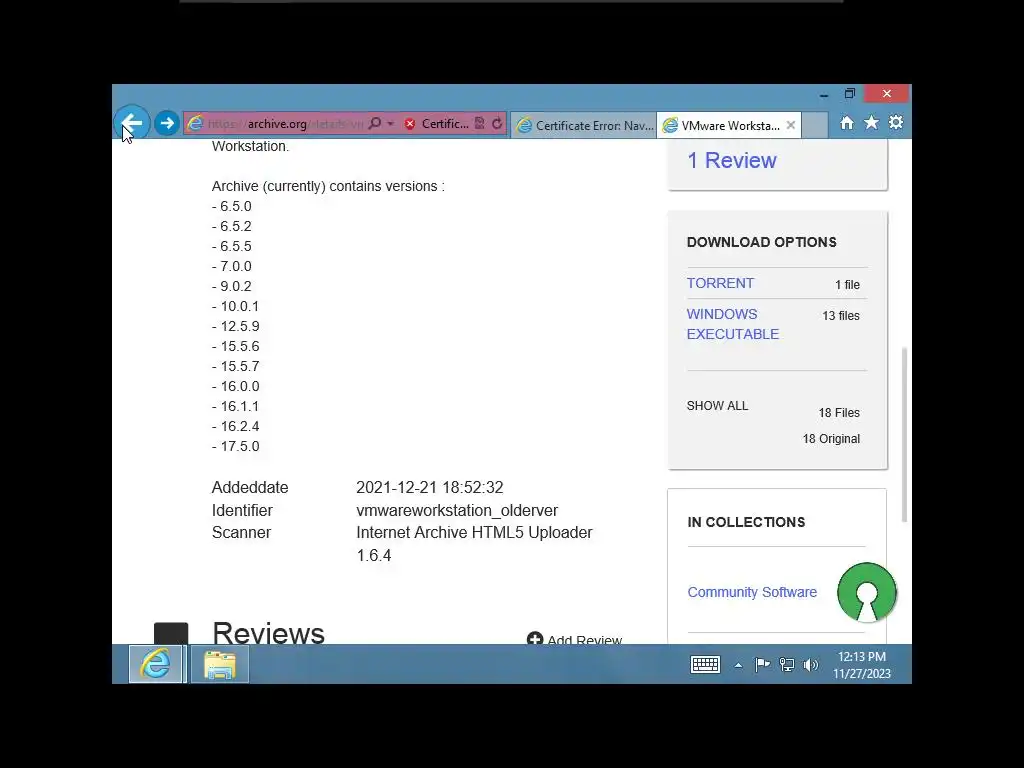This screenshot has width=1024, height=768.
Task: Open the volume speaker icon
Action: click(x=810, y=665)
